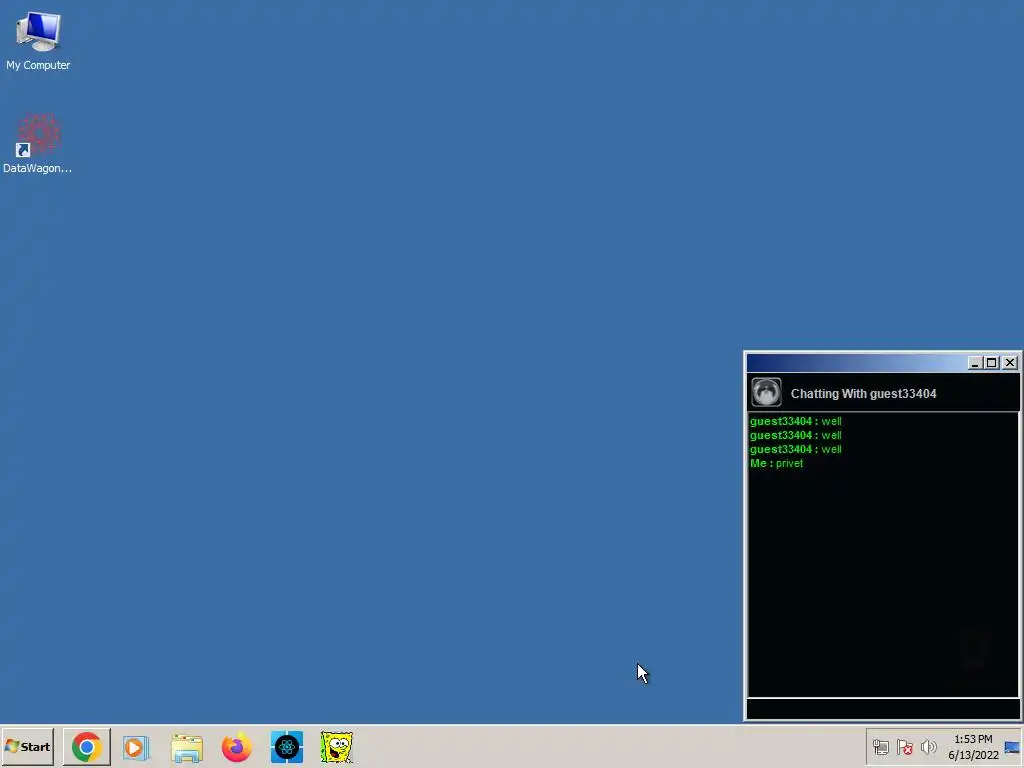The height and width of the screenshot is (768, 1024).
Task: Open the Start menu
Action: tap(27, 746)
